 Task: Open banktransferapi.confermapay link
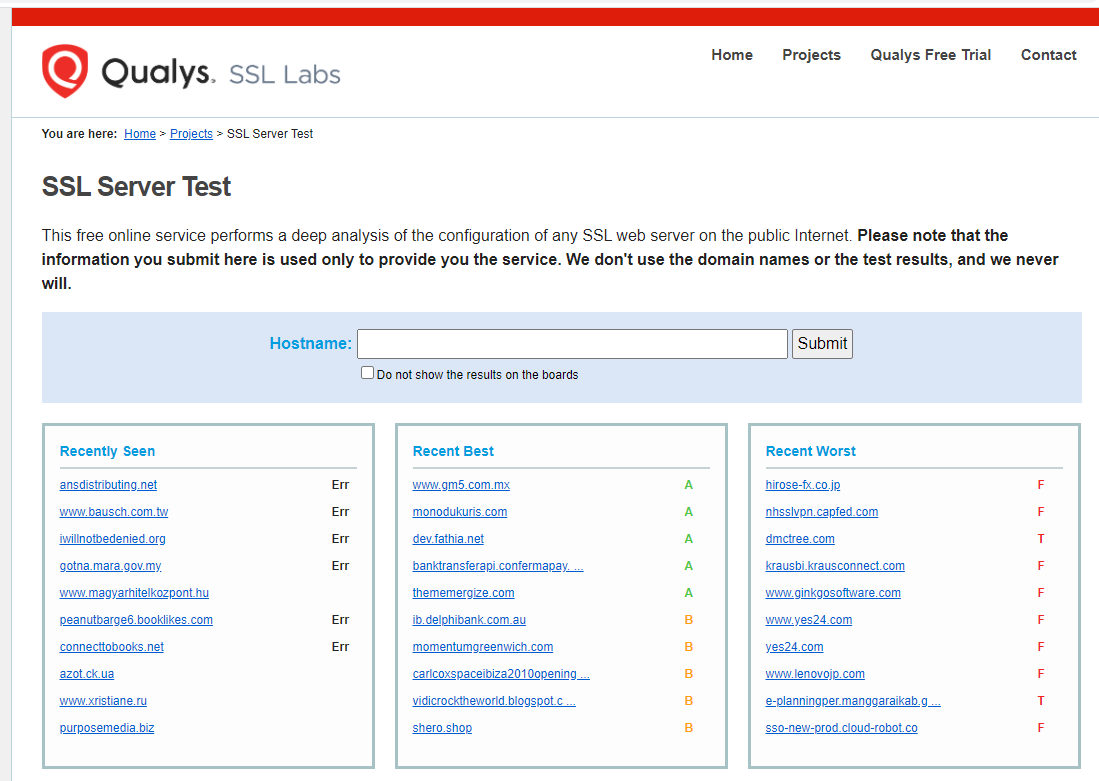498,566
